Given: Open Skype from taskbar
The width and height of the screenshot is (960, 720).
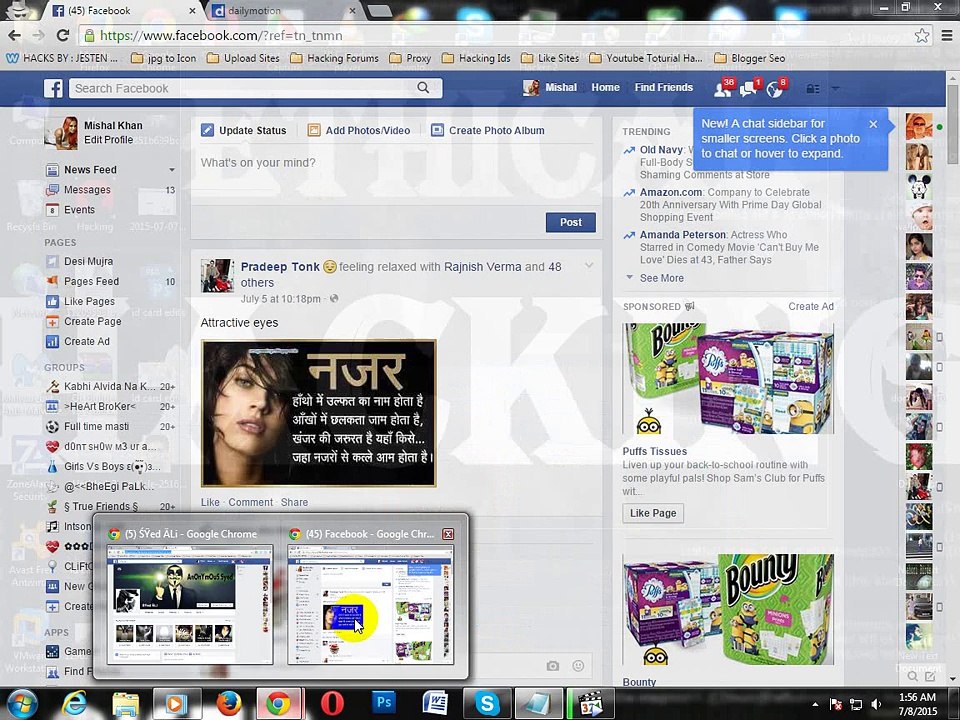Looking at the screenshot, I should 487,704.
